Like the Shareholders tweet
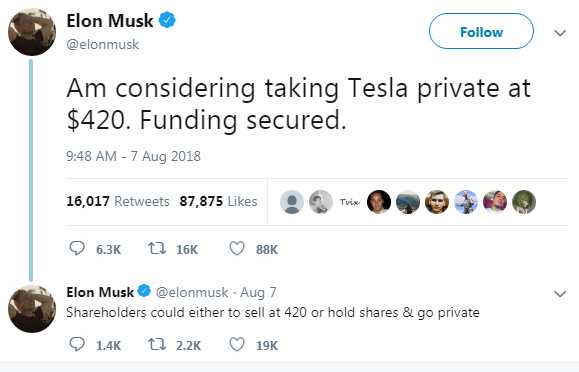 click(x=237, y=344)
